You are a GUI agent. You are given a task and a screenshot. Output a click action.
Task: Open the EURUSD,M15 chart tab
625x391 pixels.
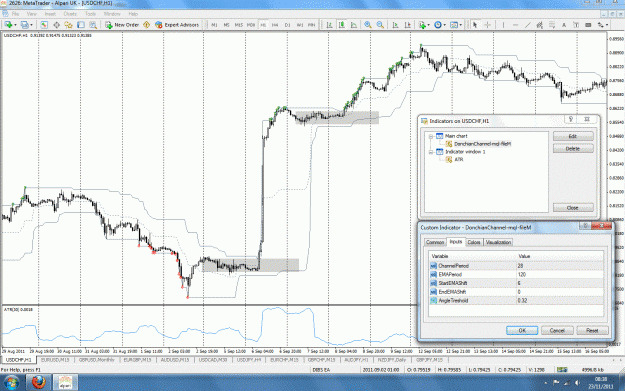point(55,360)
